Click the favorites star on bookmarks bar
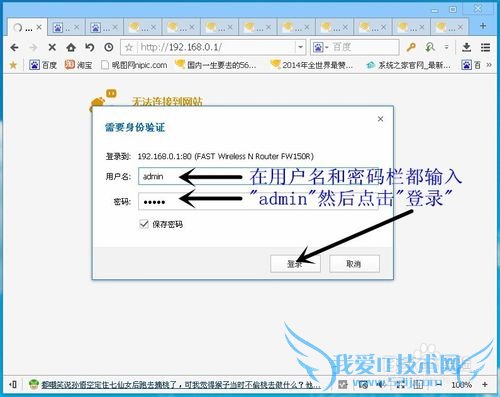The width and height of the screenshot is (500, 397). (x=13, y=65)
